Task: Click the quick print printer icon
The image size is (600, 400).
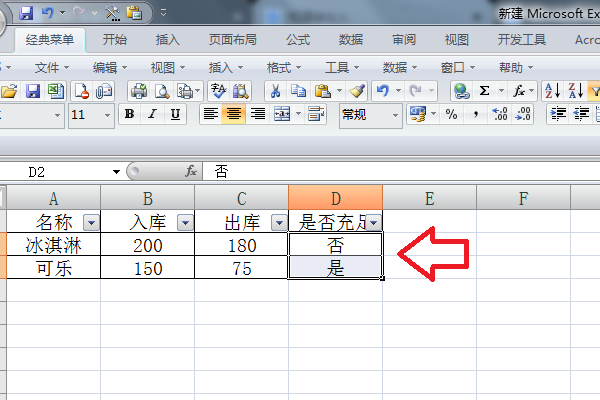Action: tap(139, 91)
